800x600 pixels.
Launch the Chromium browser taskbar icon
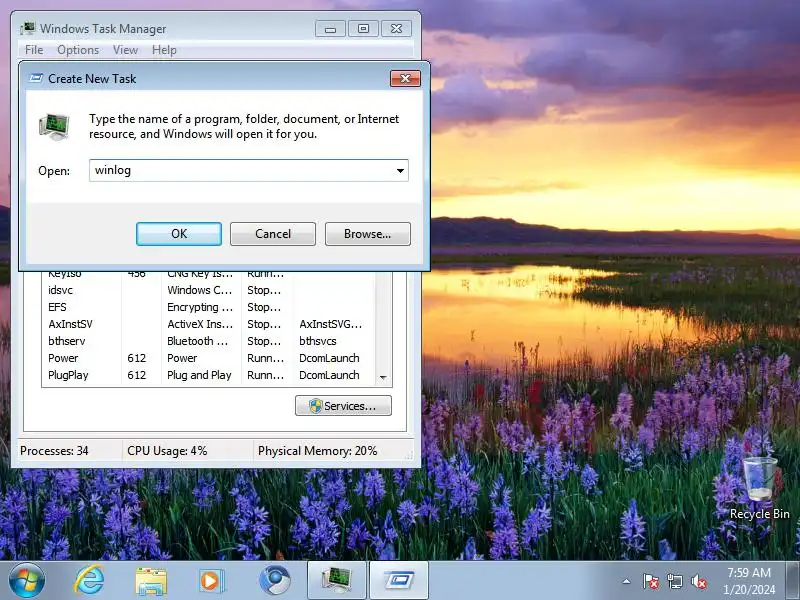click(x=274, y=581)
